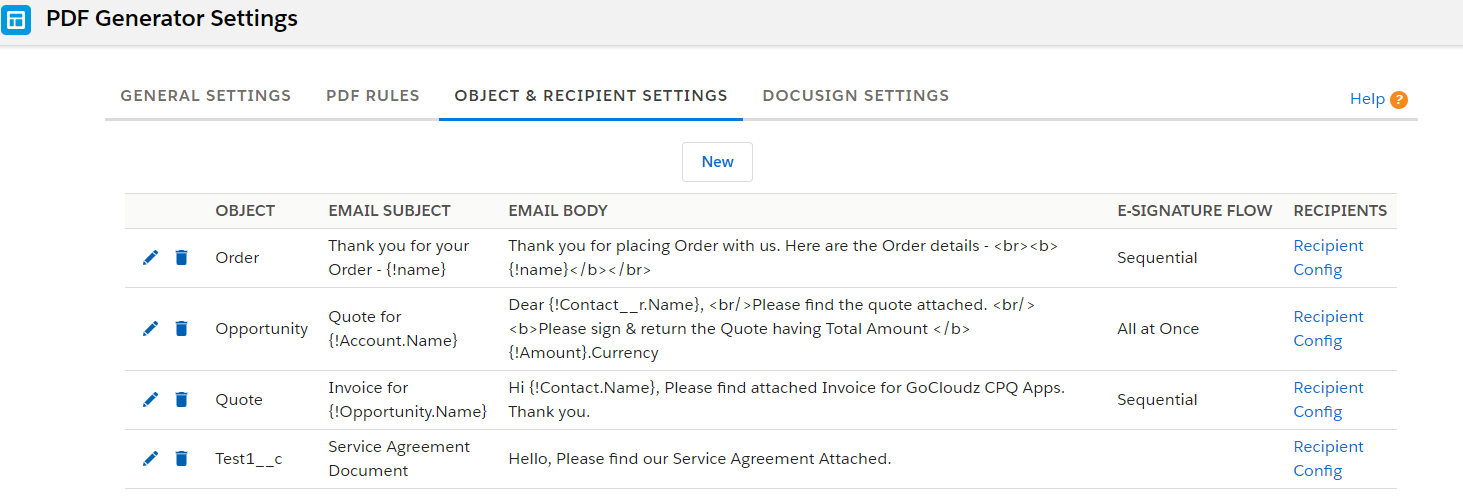
Task: Open the Help link
Action: pyautogui.click(x=1367, y=99)
